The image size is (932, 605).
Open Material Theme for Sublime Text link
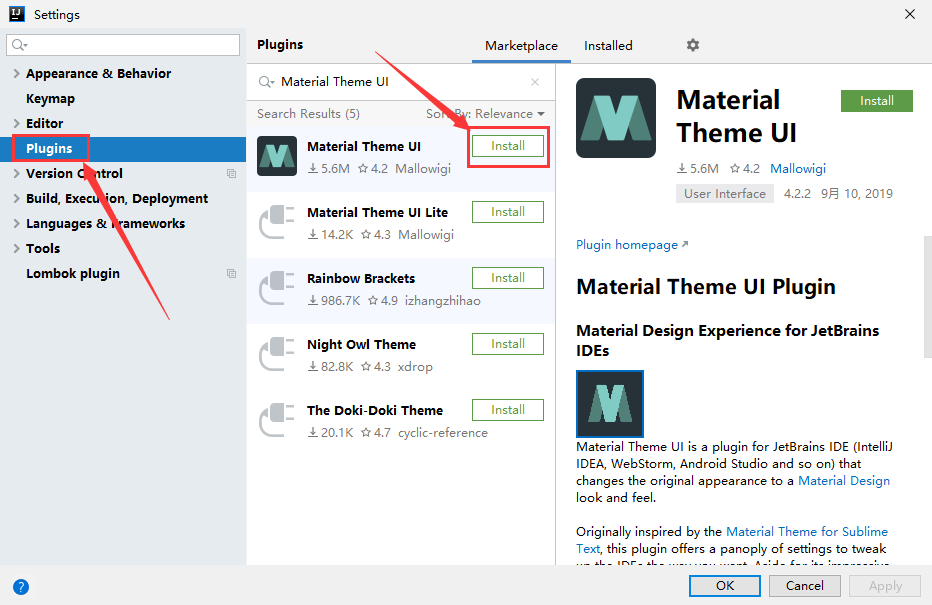pos(807,531)
